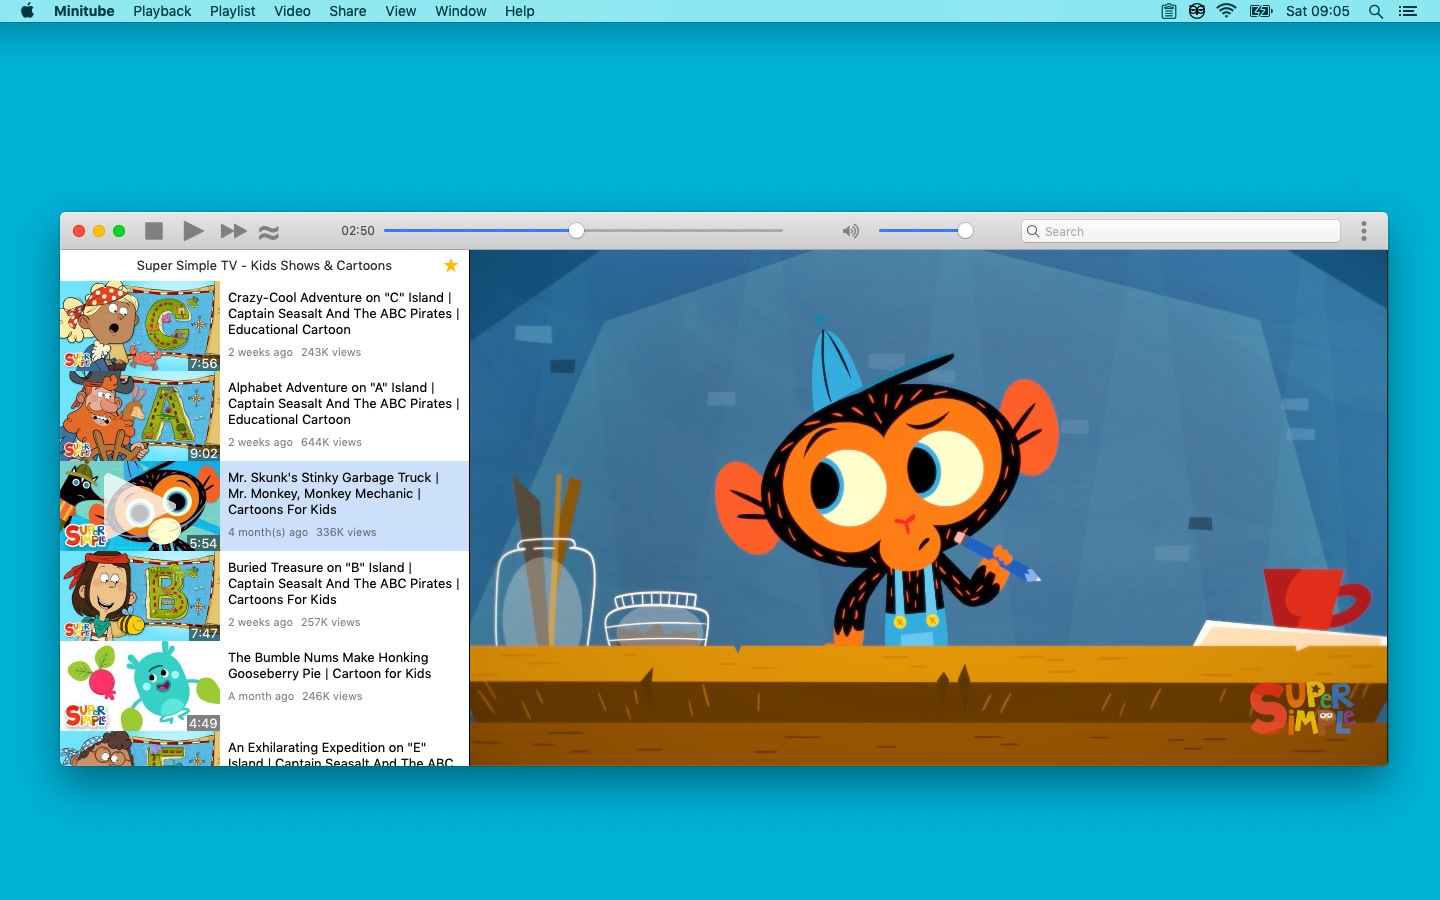The height and width of the screenshot is (900, 1440).
Task: Adjust the volume slider
Action: click(x=965, y=230)
